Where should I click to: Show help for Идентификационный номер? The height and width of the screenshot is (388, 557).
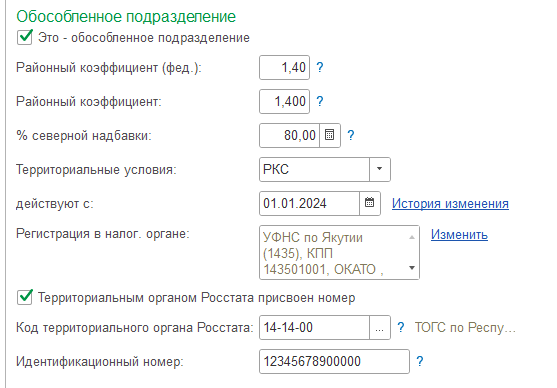[420, 361]
